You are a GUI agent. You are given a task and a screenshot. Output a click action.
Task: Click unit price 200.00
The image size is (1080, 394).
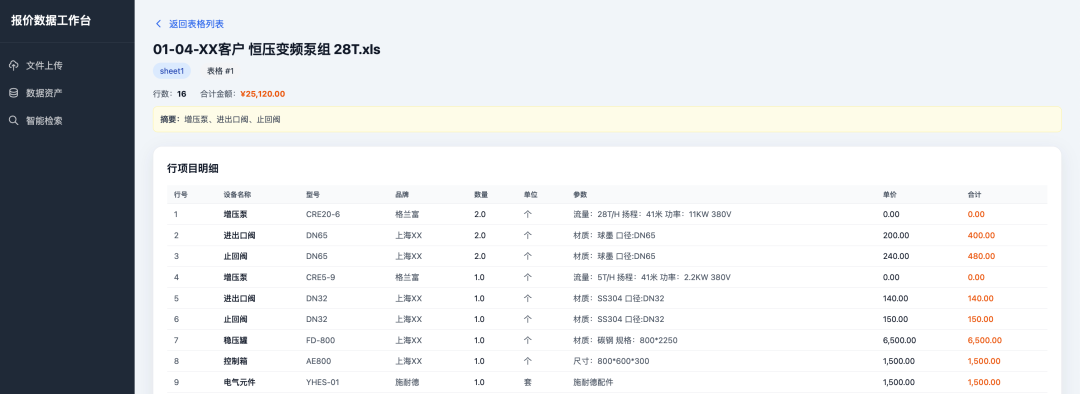click(x=895, y=236)
